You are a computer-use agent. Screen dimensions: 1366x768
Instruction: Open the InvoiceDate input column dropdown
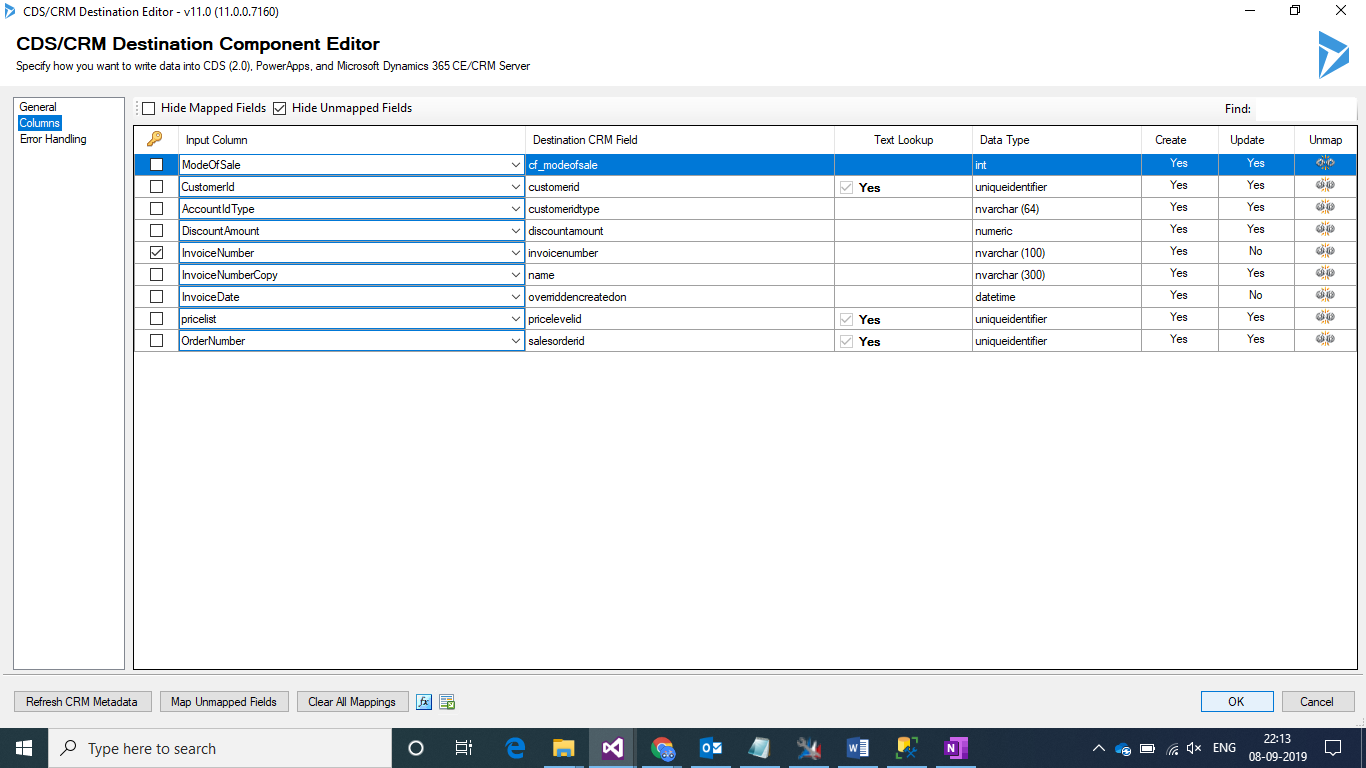515,297
